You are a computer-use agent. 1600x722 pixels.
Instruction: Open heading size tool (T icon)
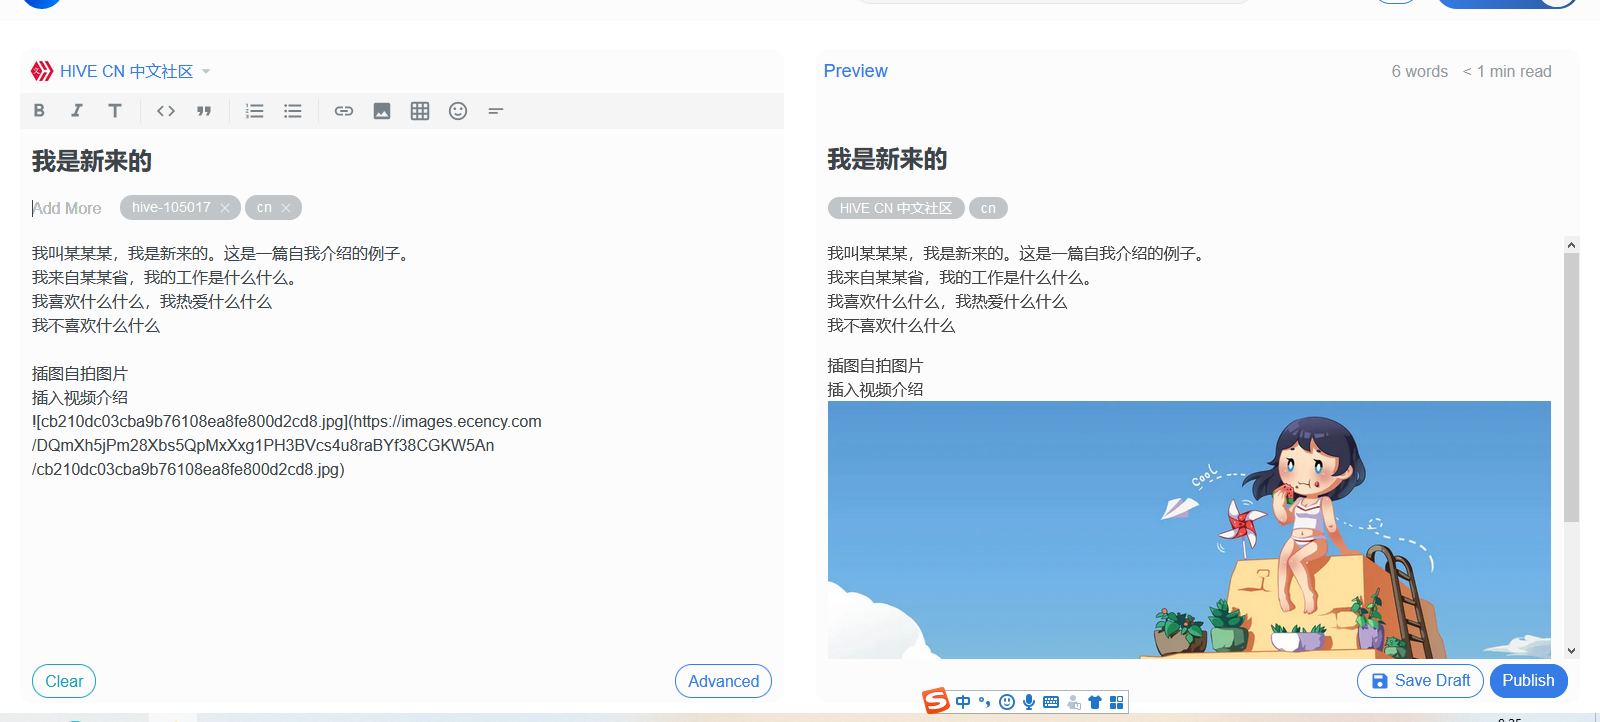(x=115, y=111)
